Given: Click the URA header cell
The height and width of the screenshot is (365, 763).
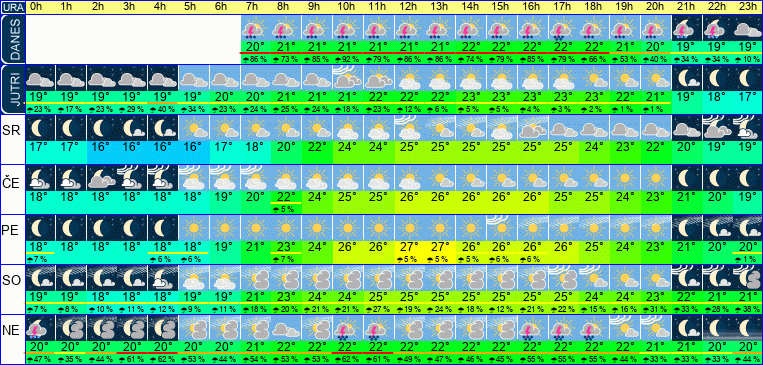Looking at the screenshot, I should 12,7.
